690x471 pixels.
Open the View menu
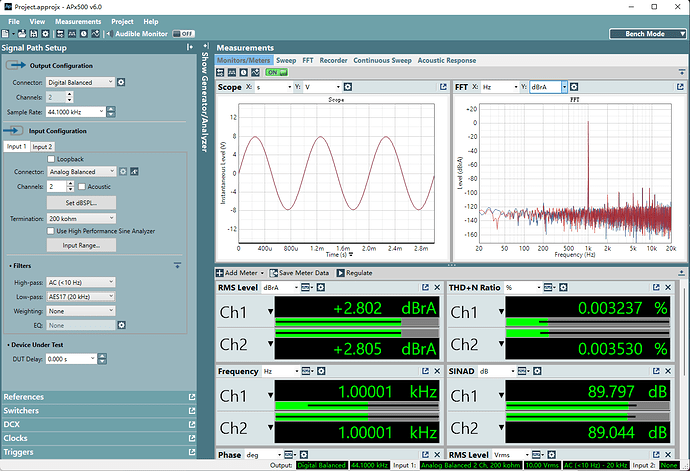coord(37,22)
